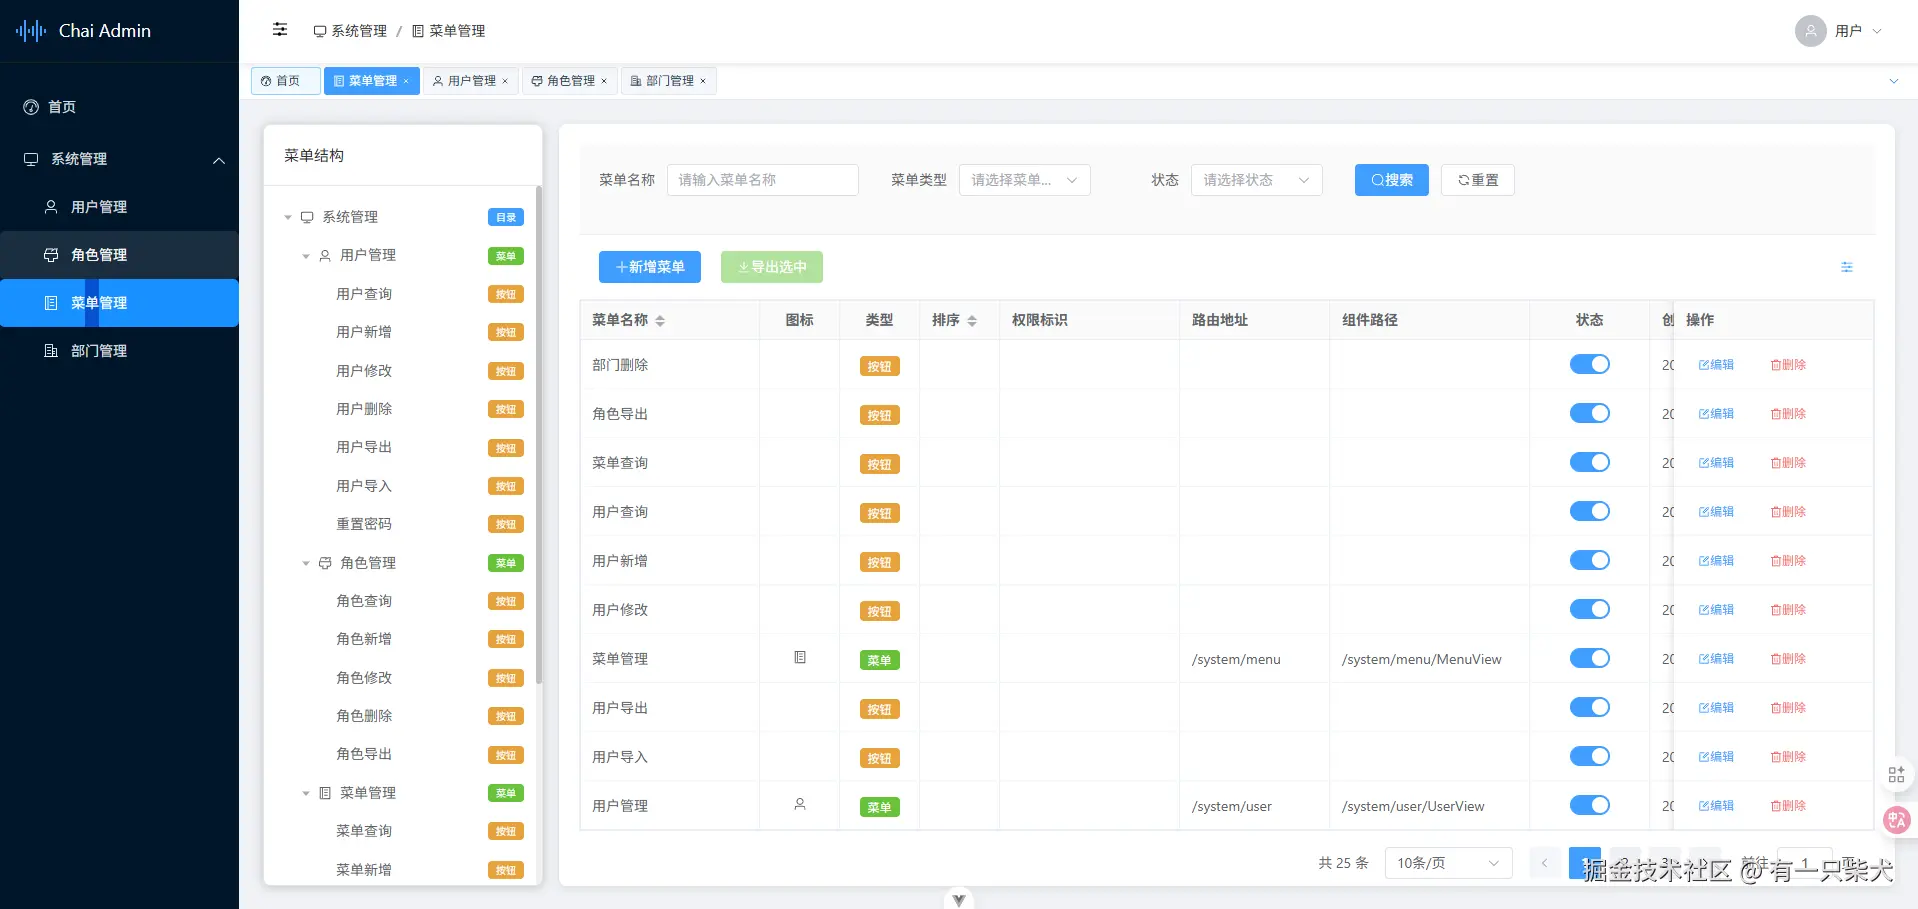The image size is (1918, 909).
Task: Open tabs dropdown chevron at right
Action: click(x=1893, y=81)
